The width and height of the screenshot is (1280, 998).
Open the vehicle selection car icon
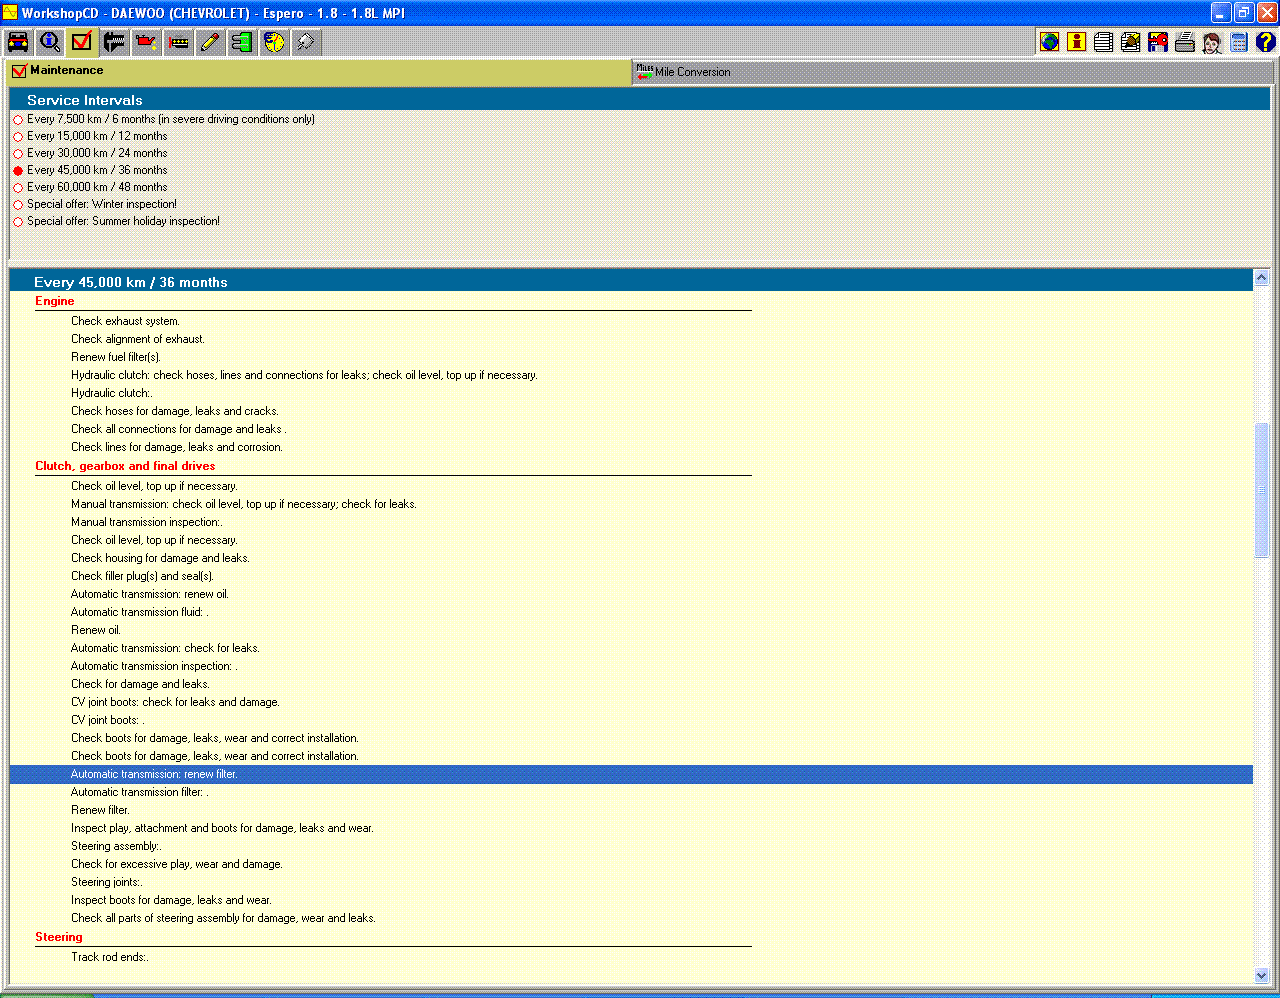click(18, 42)
